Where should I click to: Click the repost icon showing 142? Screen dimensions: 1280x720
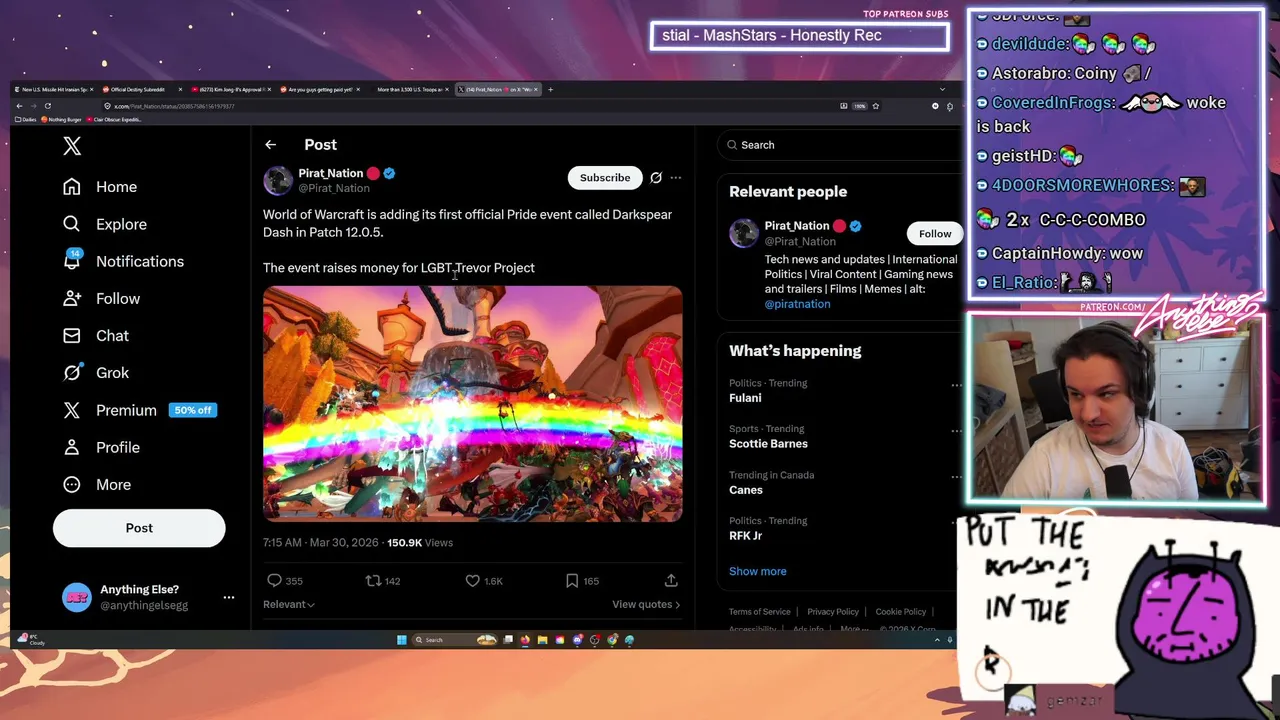coord(373,580)
